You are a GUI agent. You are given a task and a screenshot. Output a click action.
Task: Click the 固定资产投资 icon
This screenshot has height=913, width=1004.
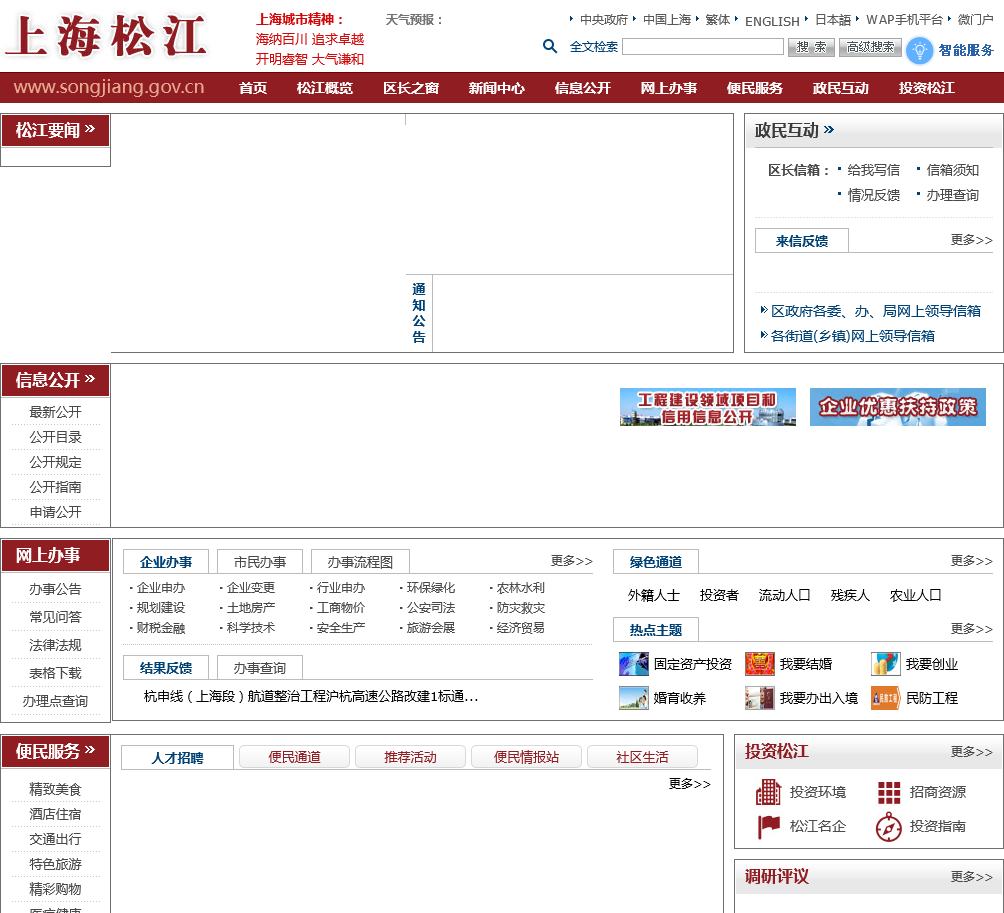point(633,664)
